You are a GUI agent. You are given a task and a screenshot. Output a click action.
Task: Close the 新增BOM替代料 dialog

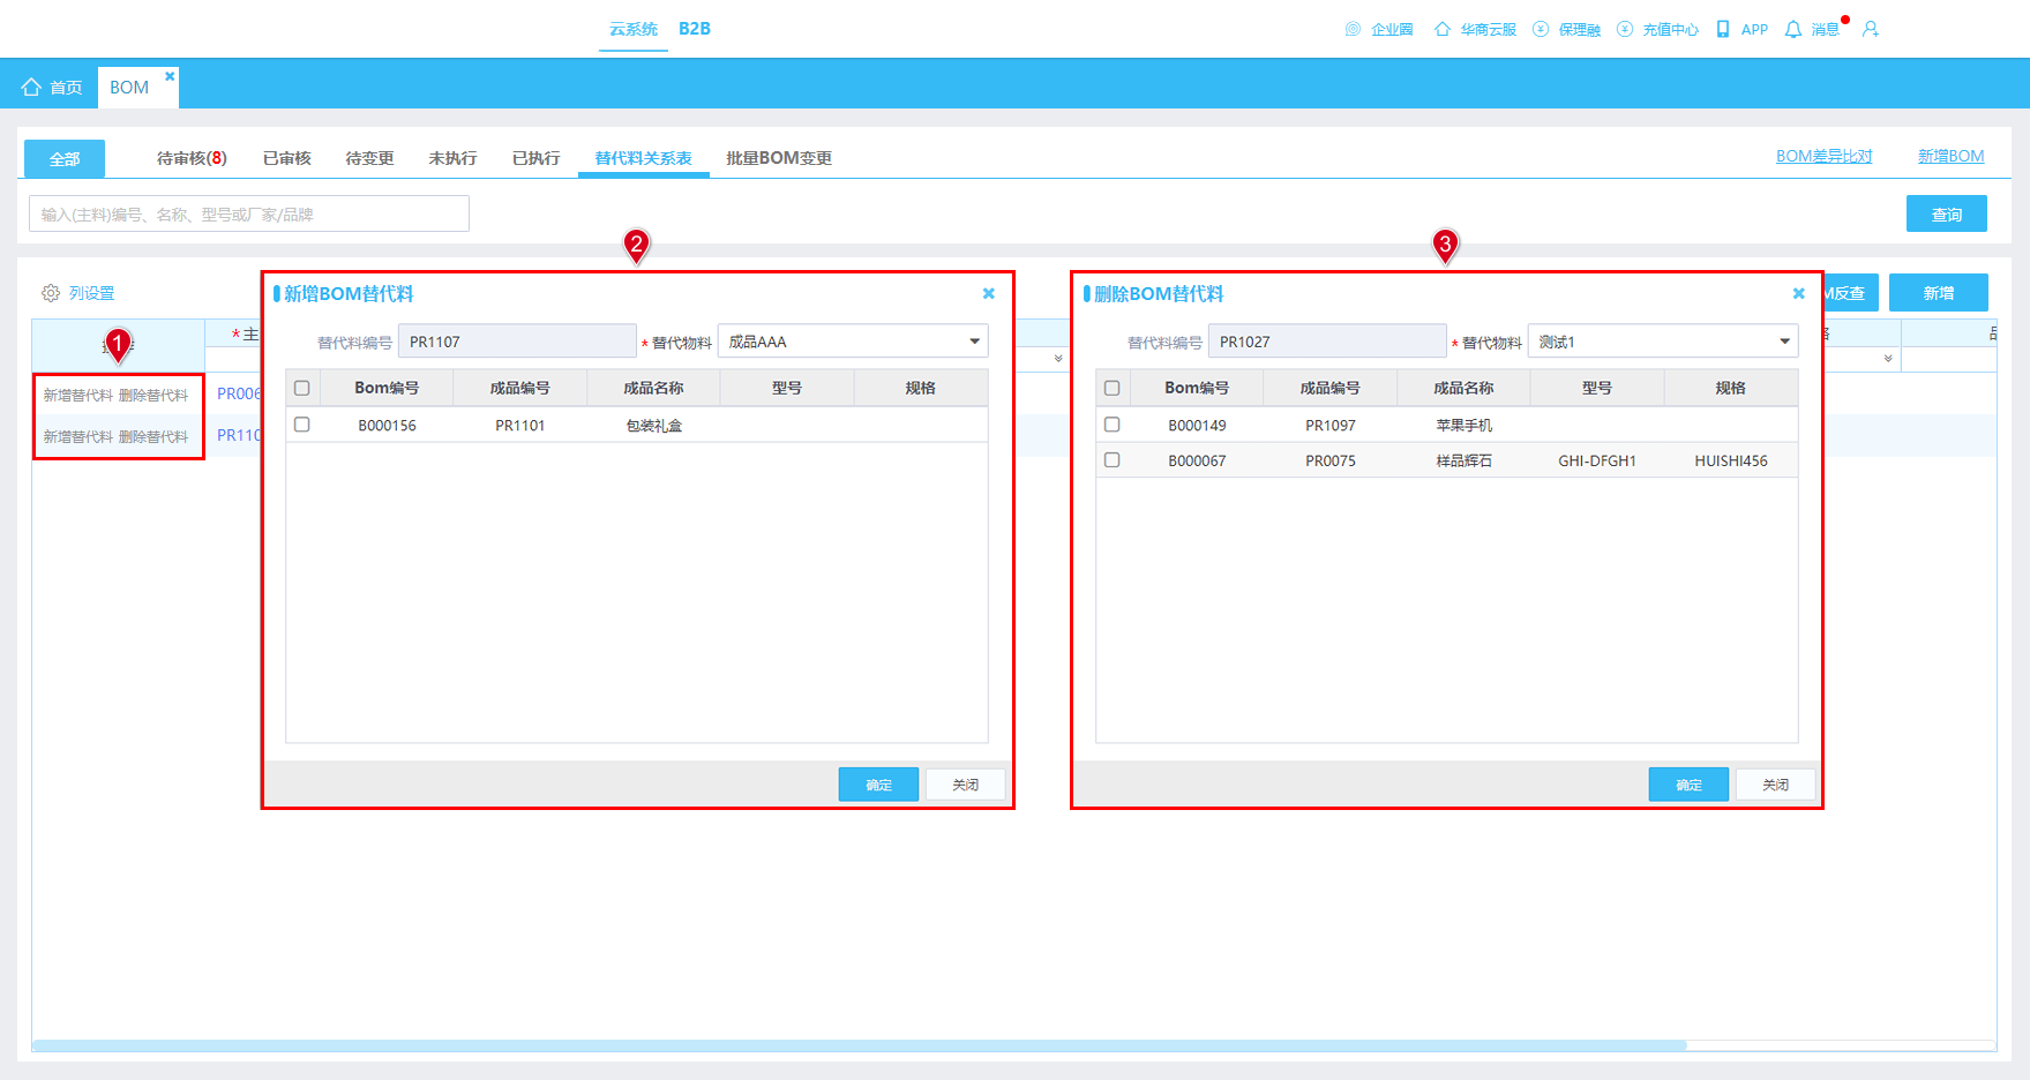(988, 293)
